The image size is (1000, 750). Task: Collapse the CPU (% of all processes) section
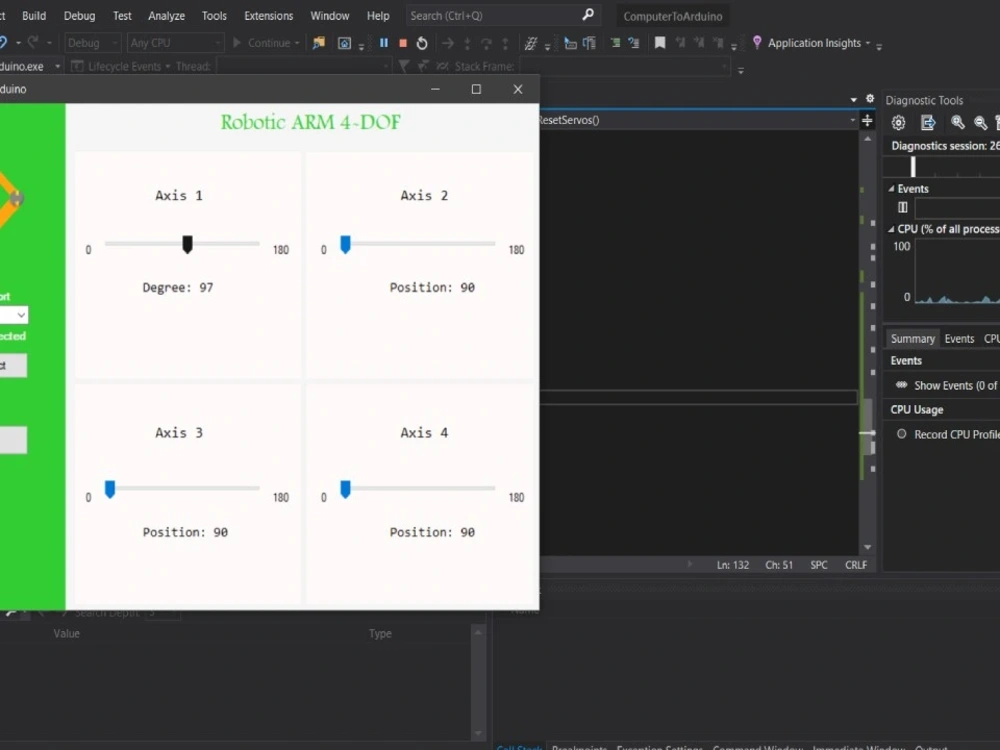[x=893, y=228]
